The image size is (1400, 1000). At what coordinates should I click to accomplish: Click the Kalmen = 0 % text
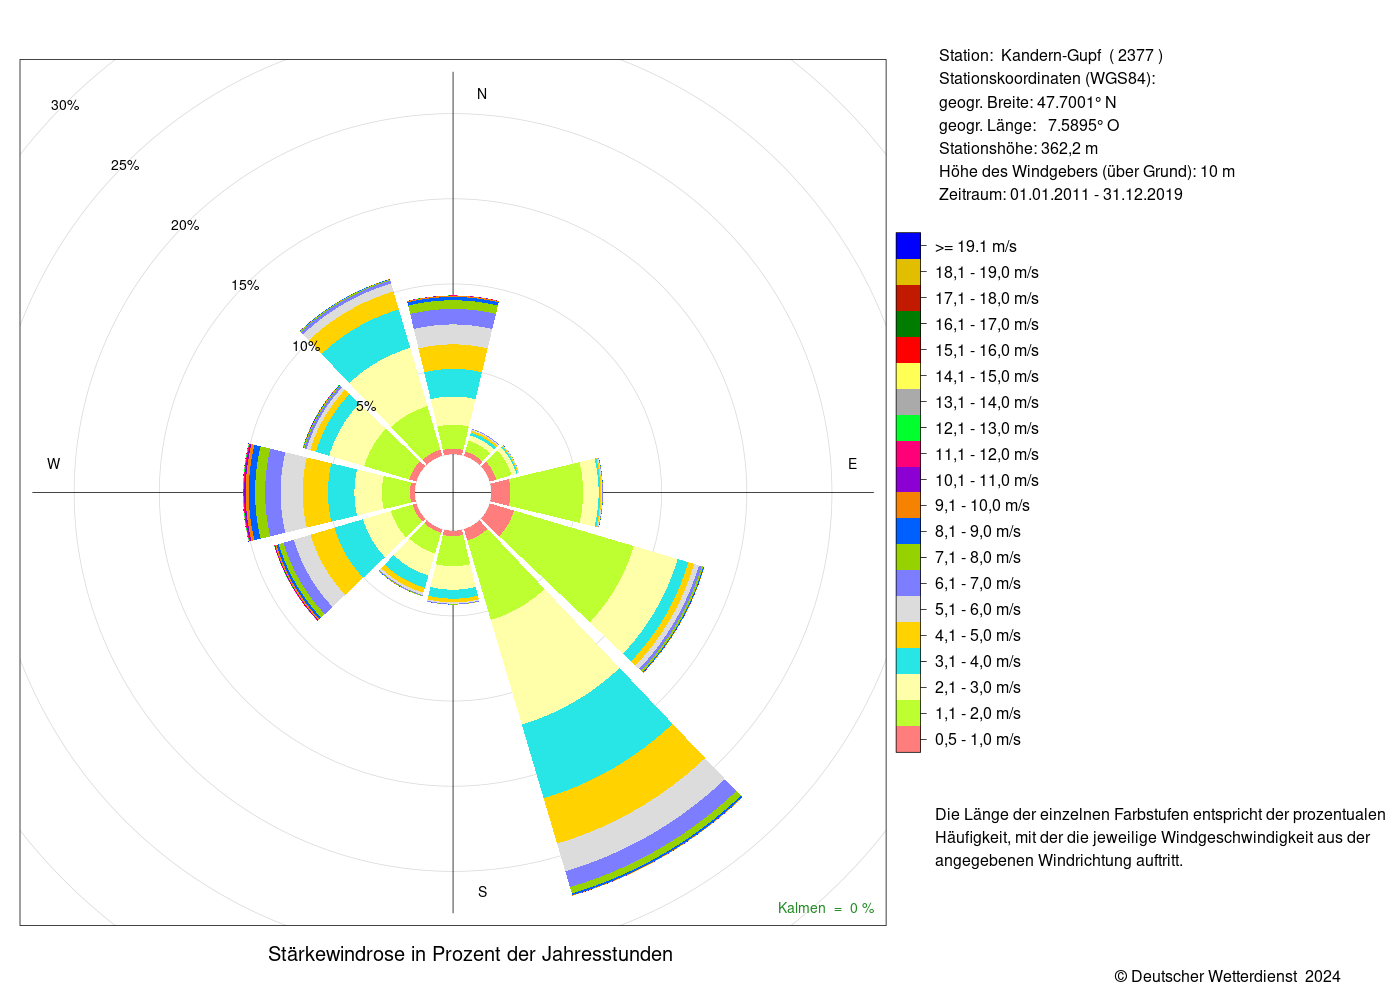click(x=826, y=908)
